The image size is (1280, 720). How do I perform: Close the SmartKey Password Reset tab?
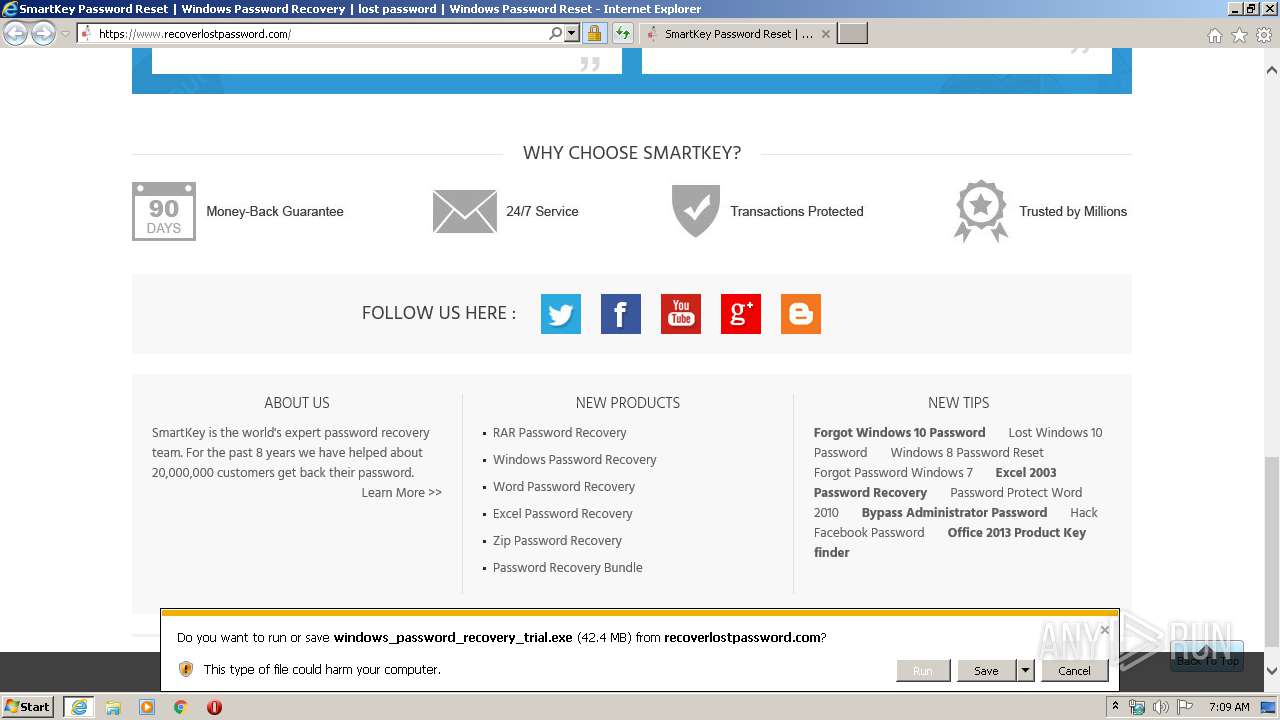pyautogui.click(x=825, y=34)
